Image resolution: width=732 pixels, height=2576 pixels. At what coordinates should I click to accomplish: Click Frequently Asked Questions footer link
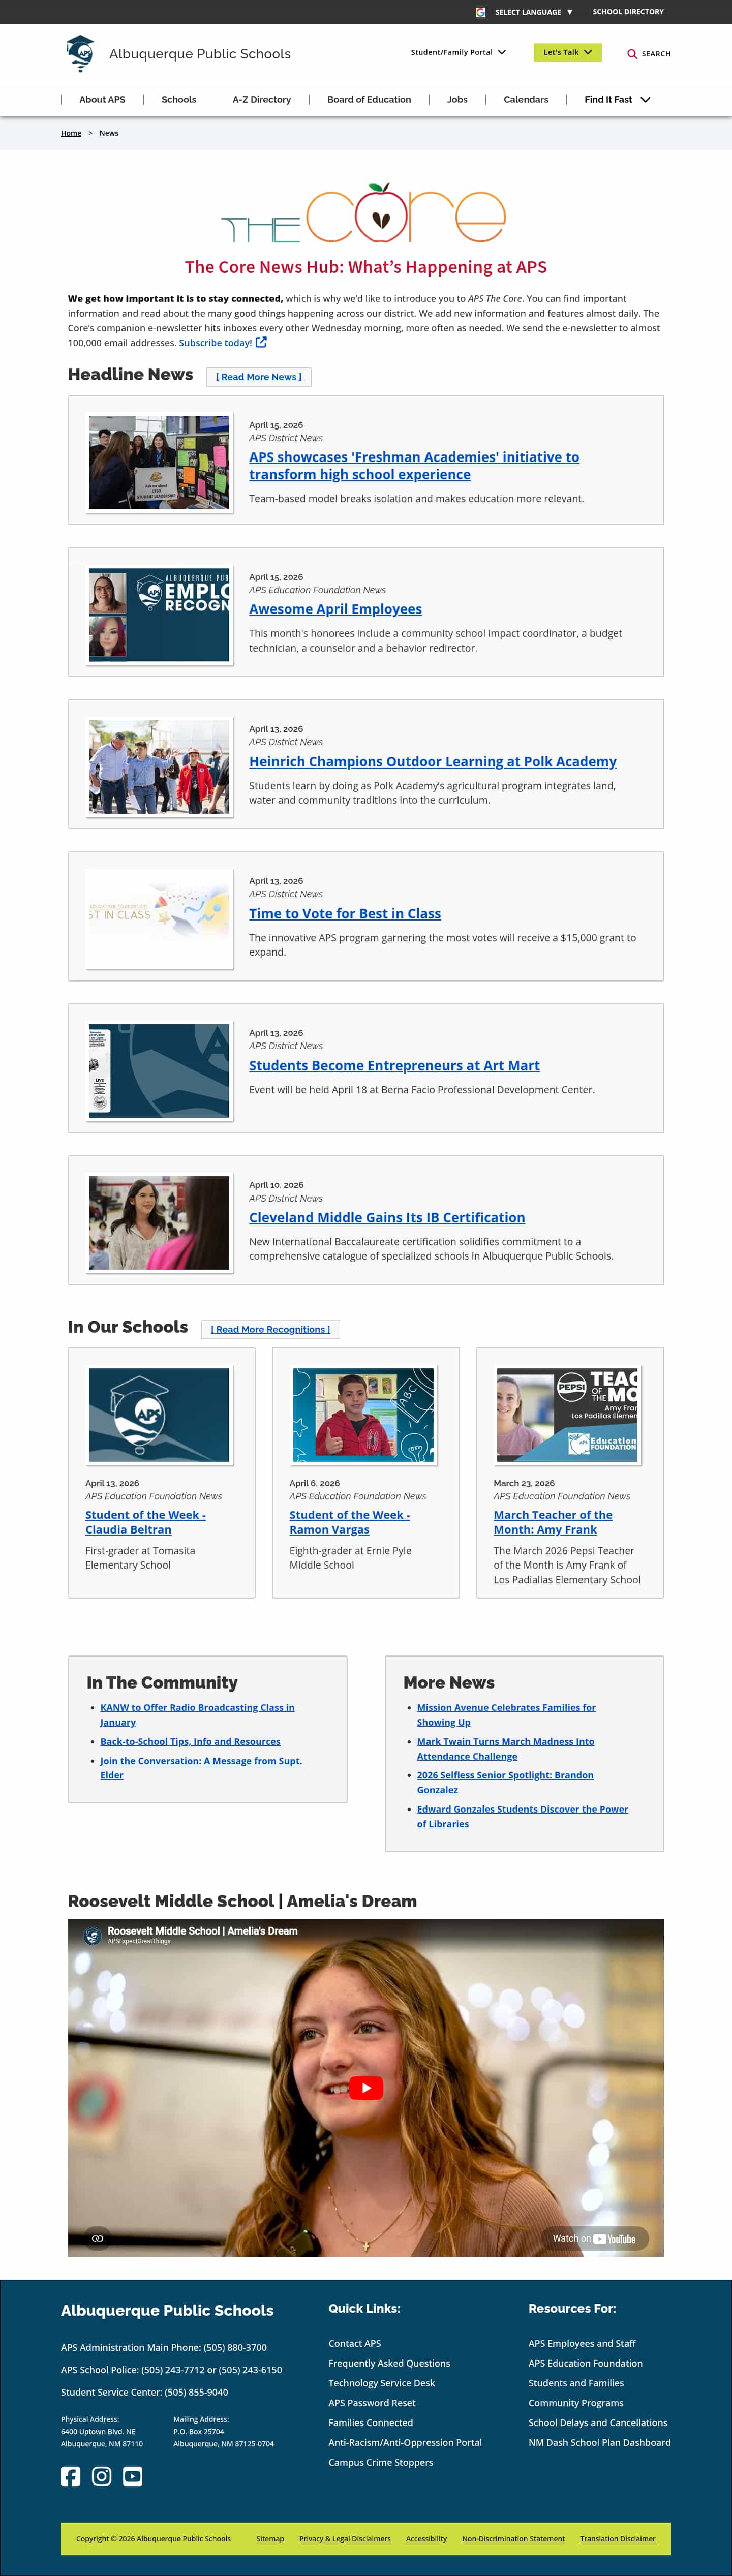389,2363
